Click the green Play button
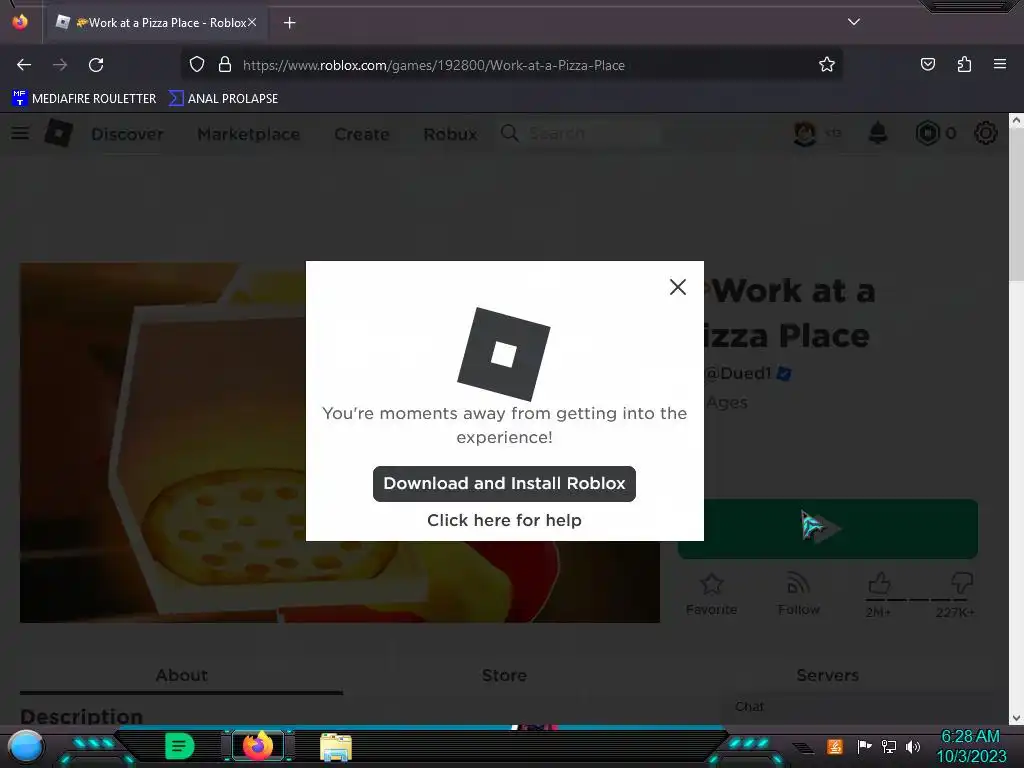The width and height of the screenshot is (1024, 768). [x=828, y=529]
